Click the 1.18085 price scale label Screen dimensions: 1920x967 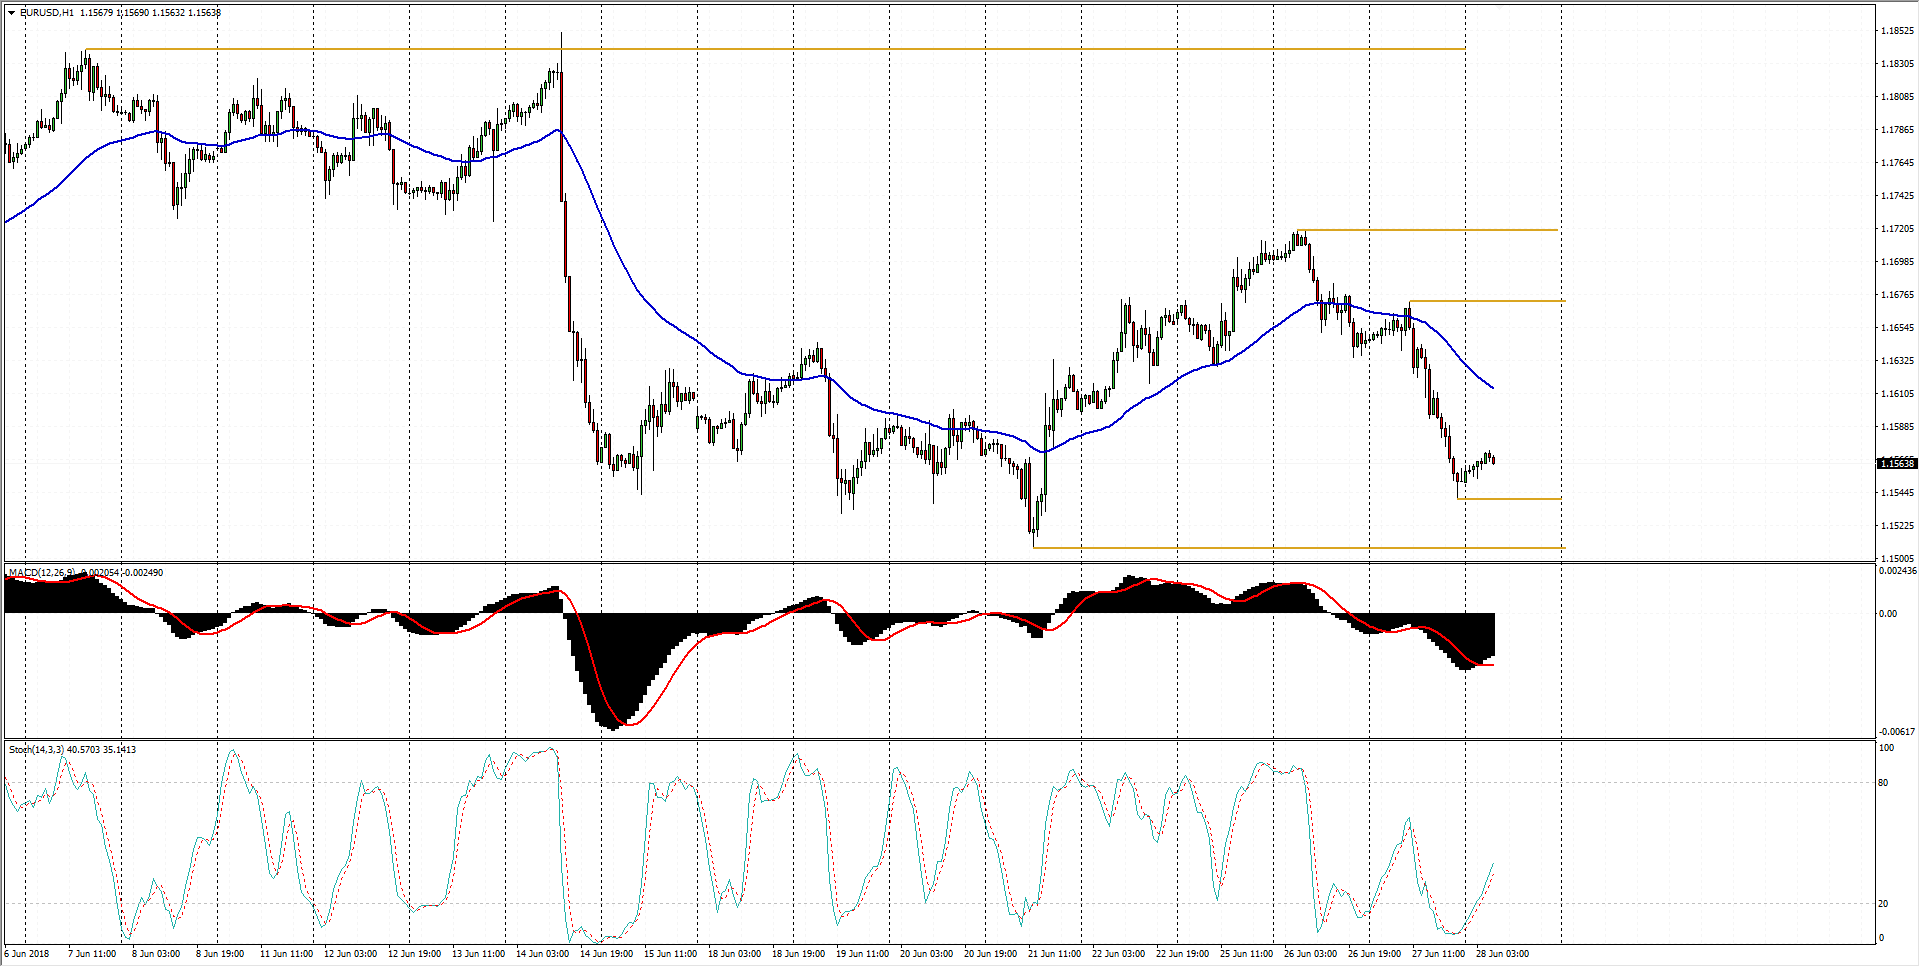tap(1897, 97)
